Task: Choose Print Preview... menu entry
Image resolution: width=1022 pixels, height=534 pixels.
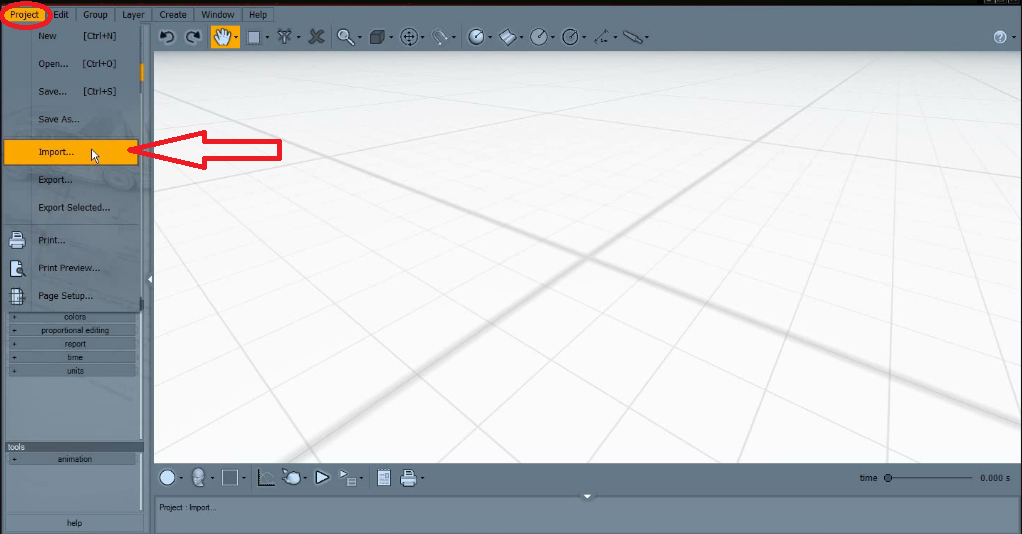Action: coord(71,268)
